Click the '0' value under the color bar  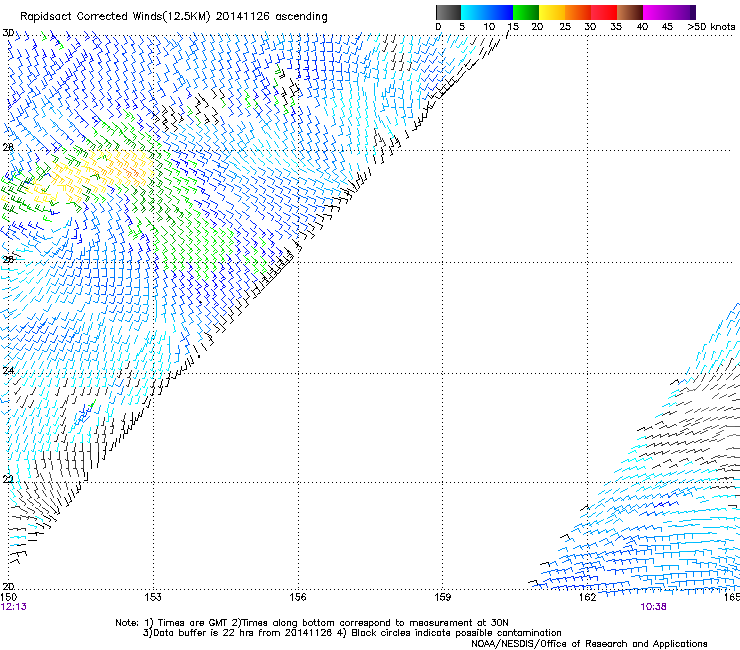tap(438, 27)
